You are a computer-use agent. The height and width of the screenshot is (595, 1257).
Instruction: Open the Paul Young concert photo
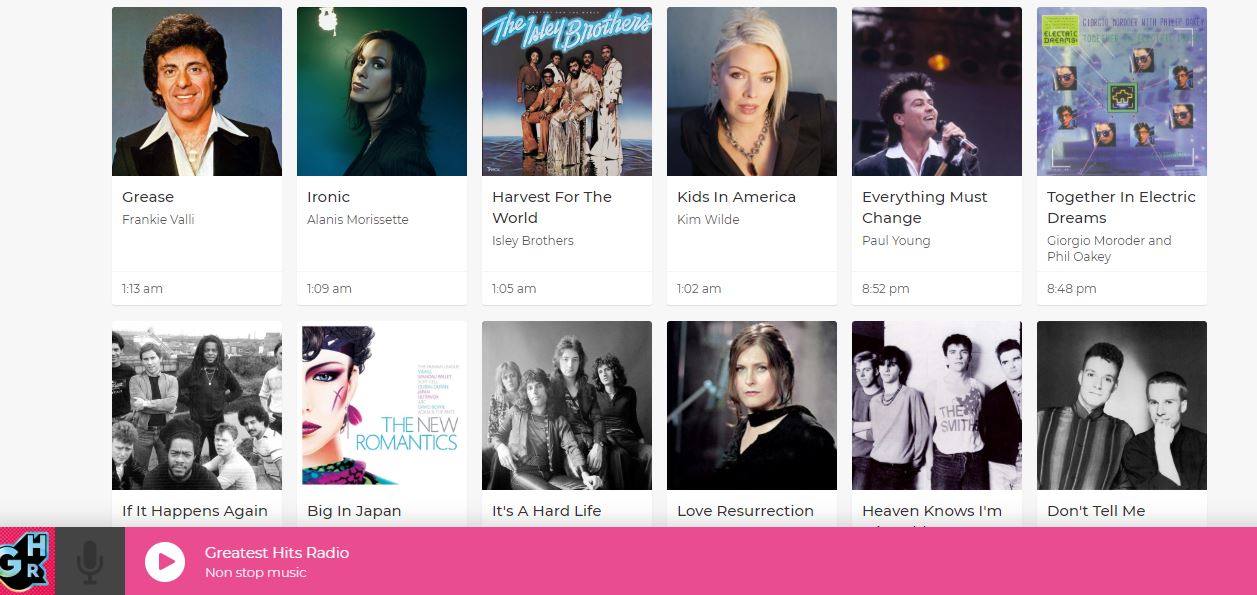pyautogui.click(x=937, y=91)
